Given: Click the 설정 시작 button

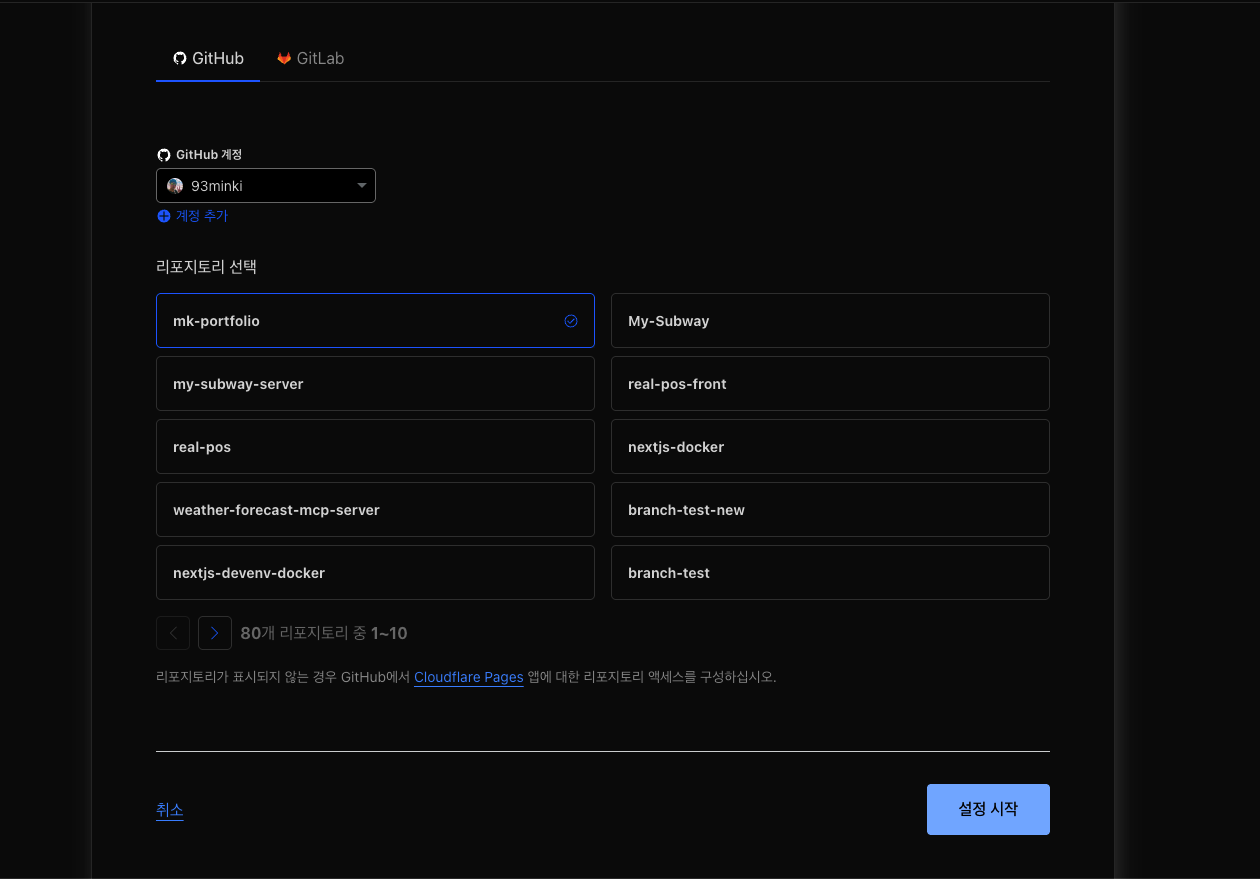Looking at the screenshot, I should tap(988, 809).
